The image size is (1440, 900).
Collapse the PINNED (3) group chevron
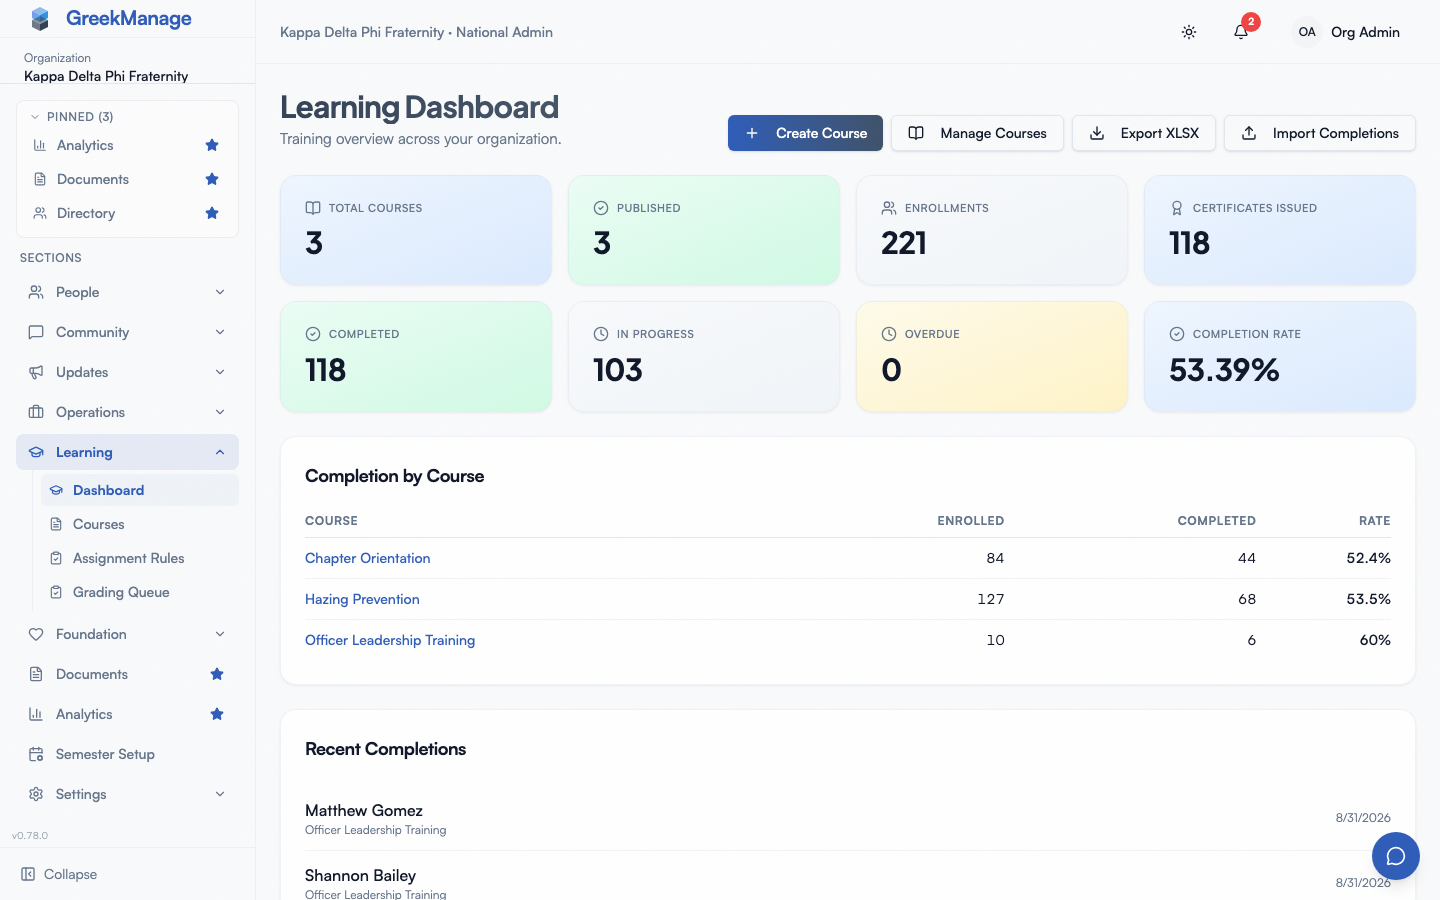click(x=35, y=117)
